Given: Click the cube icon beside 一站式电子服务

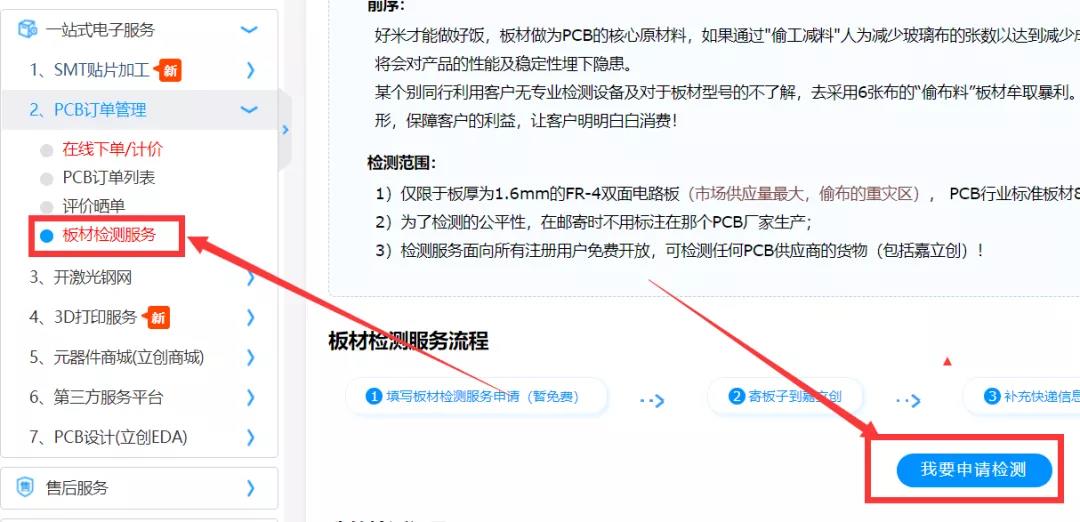Looking at the screenshot, I should point(27,30).
